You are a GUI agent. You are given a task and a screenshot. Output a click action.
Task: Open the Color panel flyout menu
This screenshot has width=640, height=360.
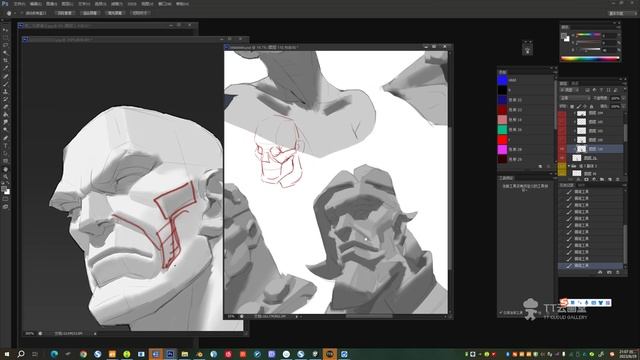point(618,27)
